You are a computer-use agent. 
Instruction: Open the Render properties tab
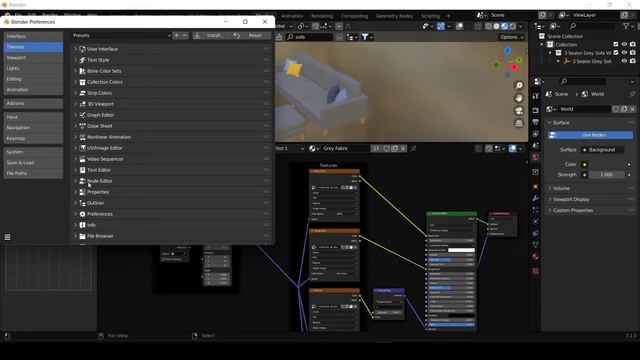coord(536,110)
